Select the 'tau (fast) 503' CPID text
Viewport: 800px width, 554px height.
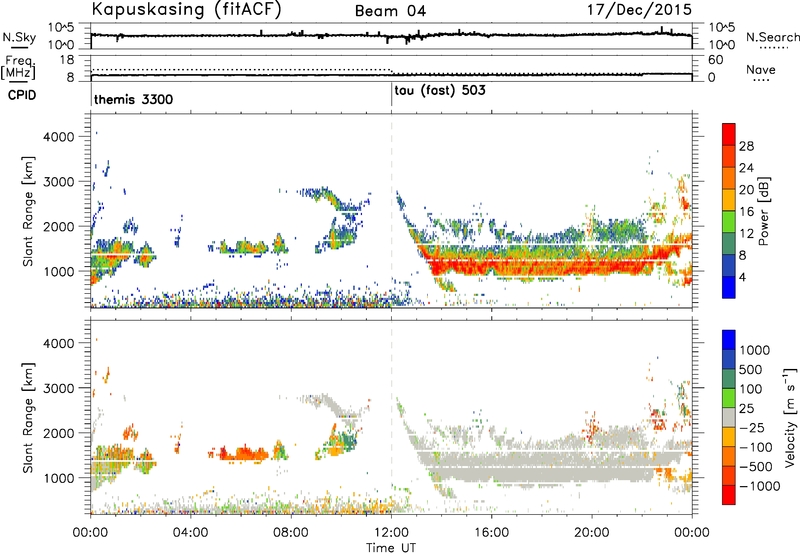[440, 91]
